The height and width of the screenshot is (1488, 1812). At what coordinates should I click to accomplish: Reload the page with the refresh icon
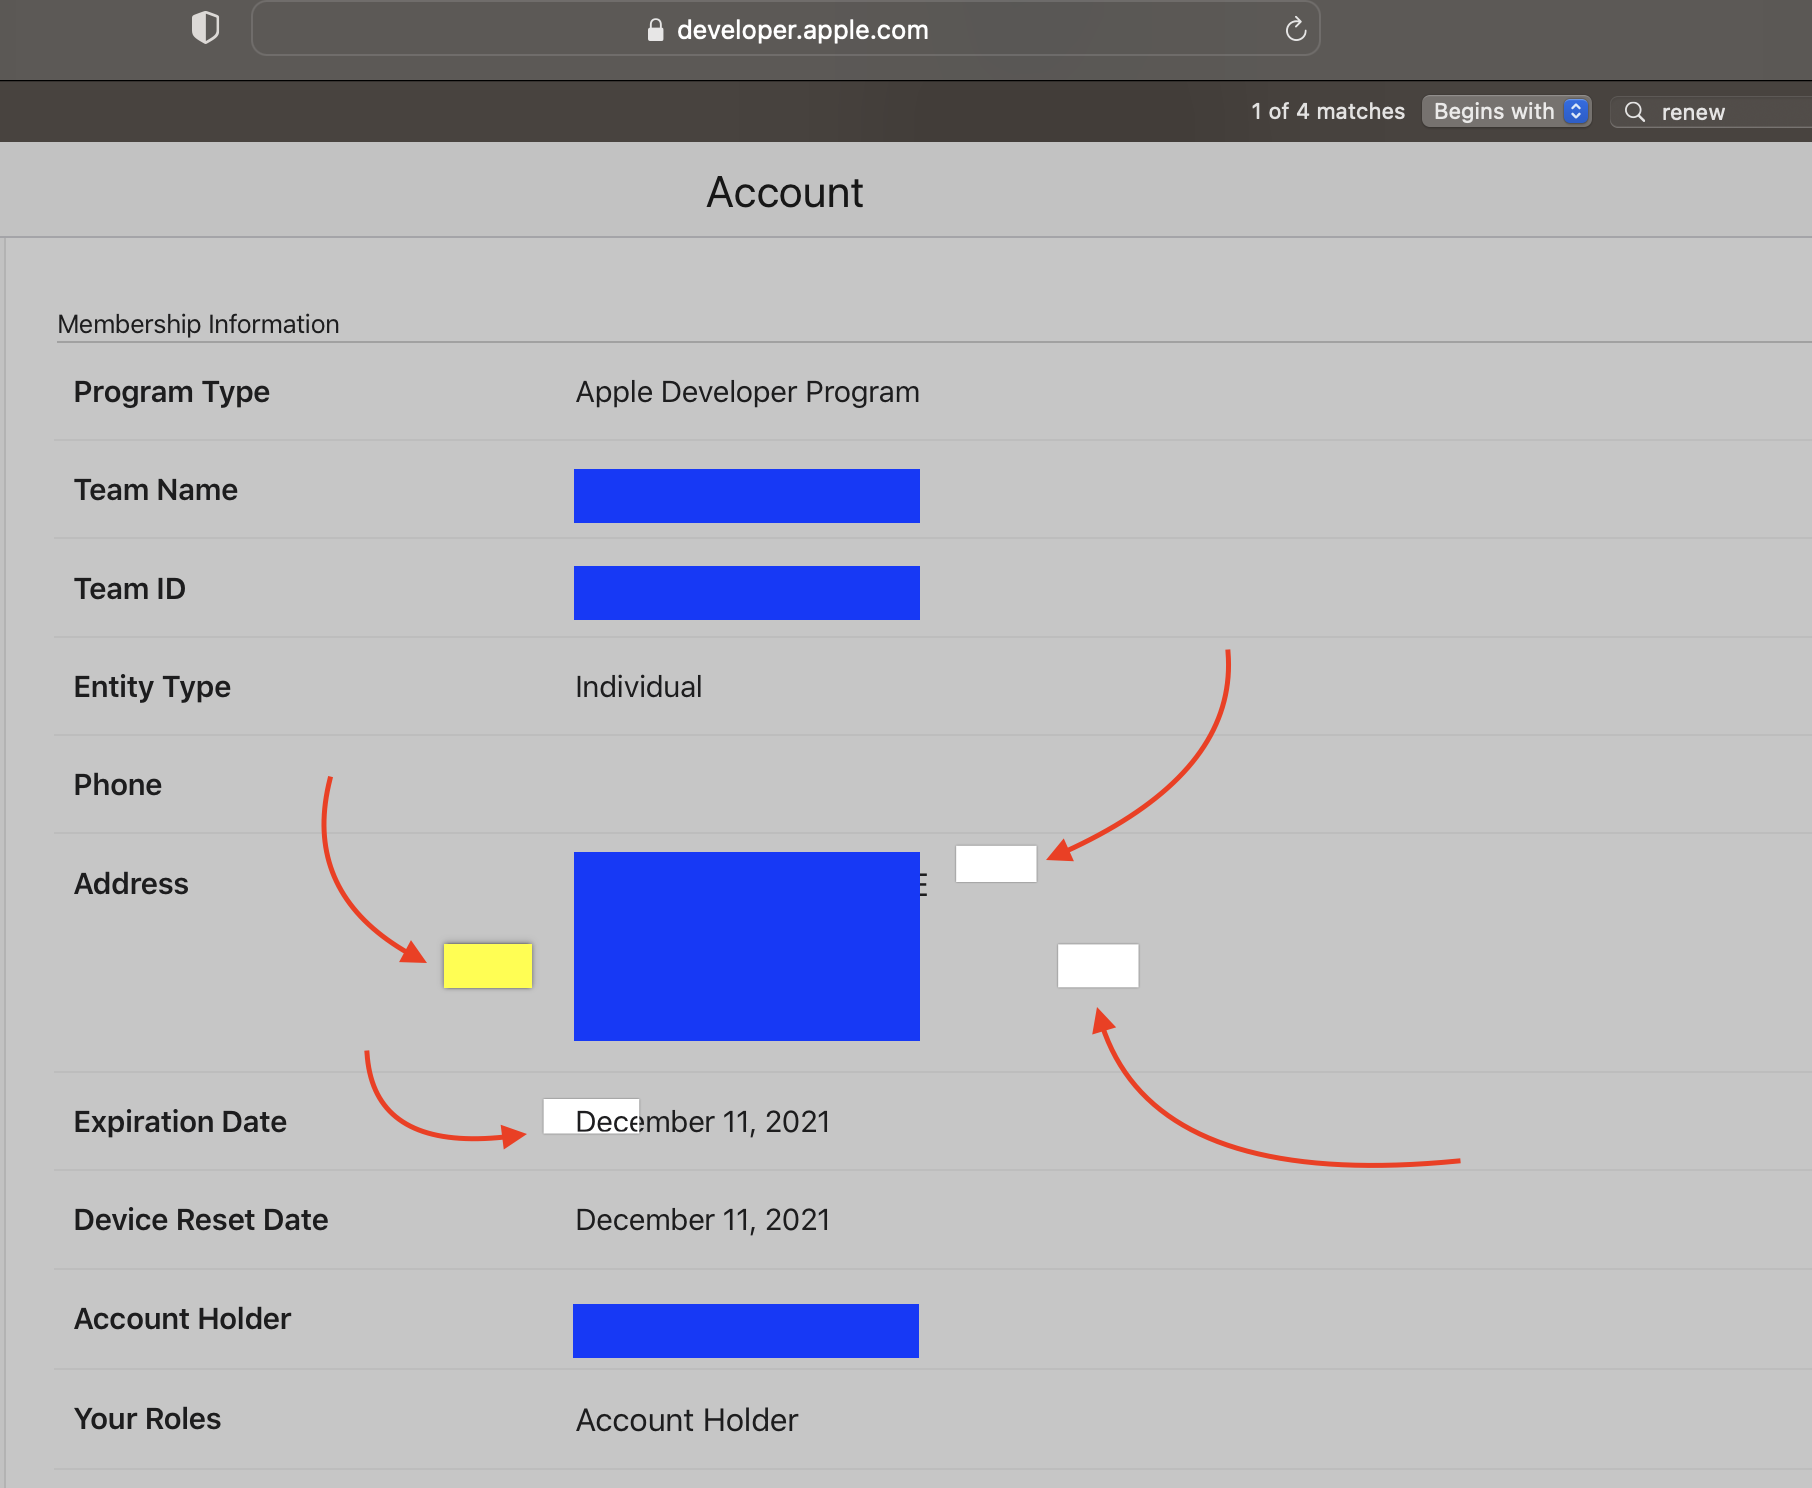click(x=1296, y=29)
